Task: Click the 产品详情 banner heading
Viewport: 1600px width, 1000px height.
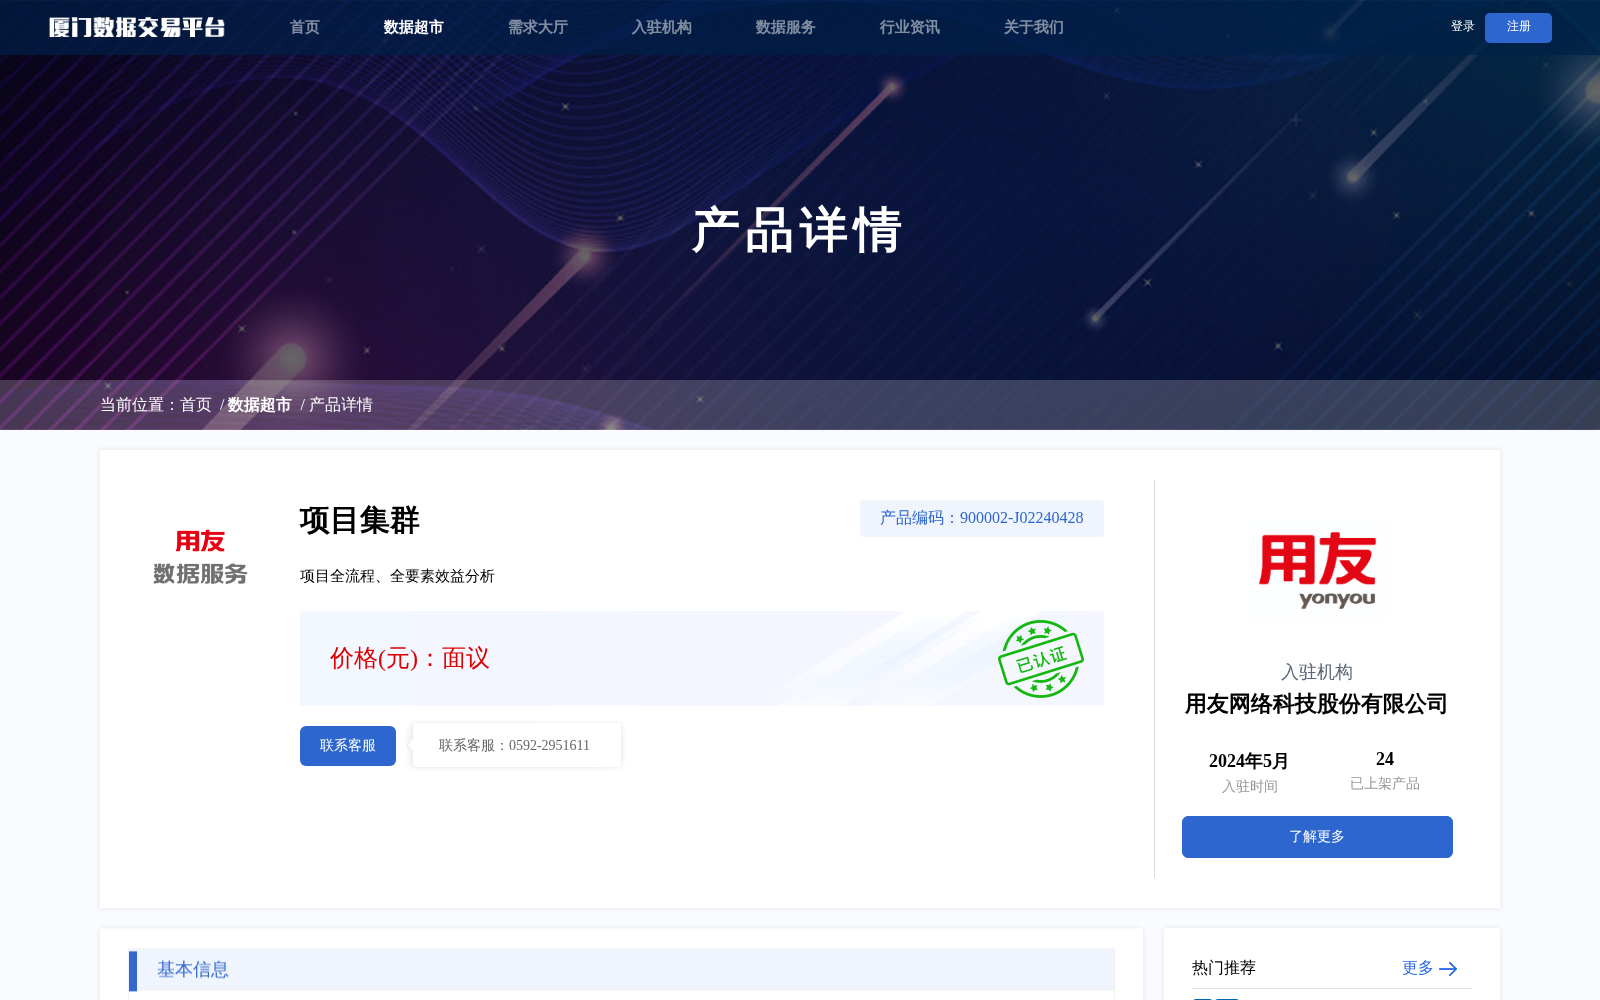Action: pyautogui.click(x=798, y=230)
